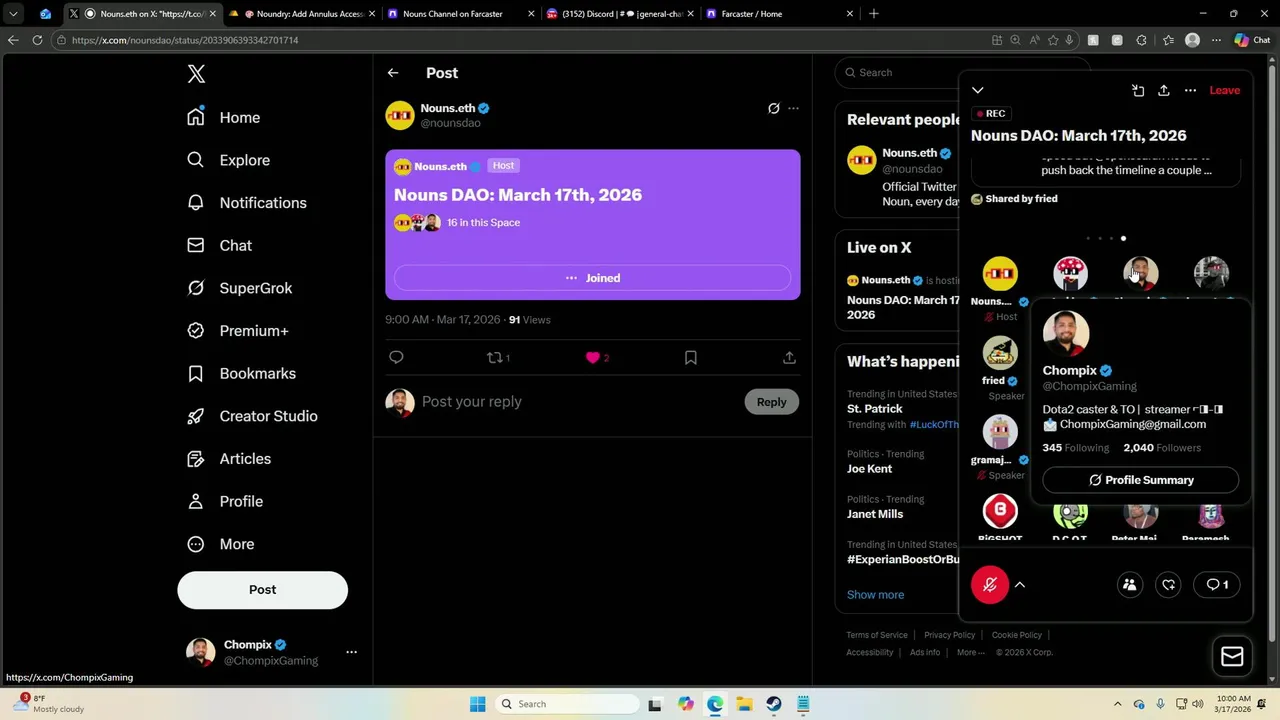The height and width of the screenshot is (720, 1280).
Task: Switch to the Discord browser tab
Action: pyautogui.click(x=620, y=14)
